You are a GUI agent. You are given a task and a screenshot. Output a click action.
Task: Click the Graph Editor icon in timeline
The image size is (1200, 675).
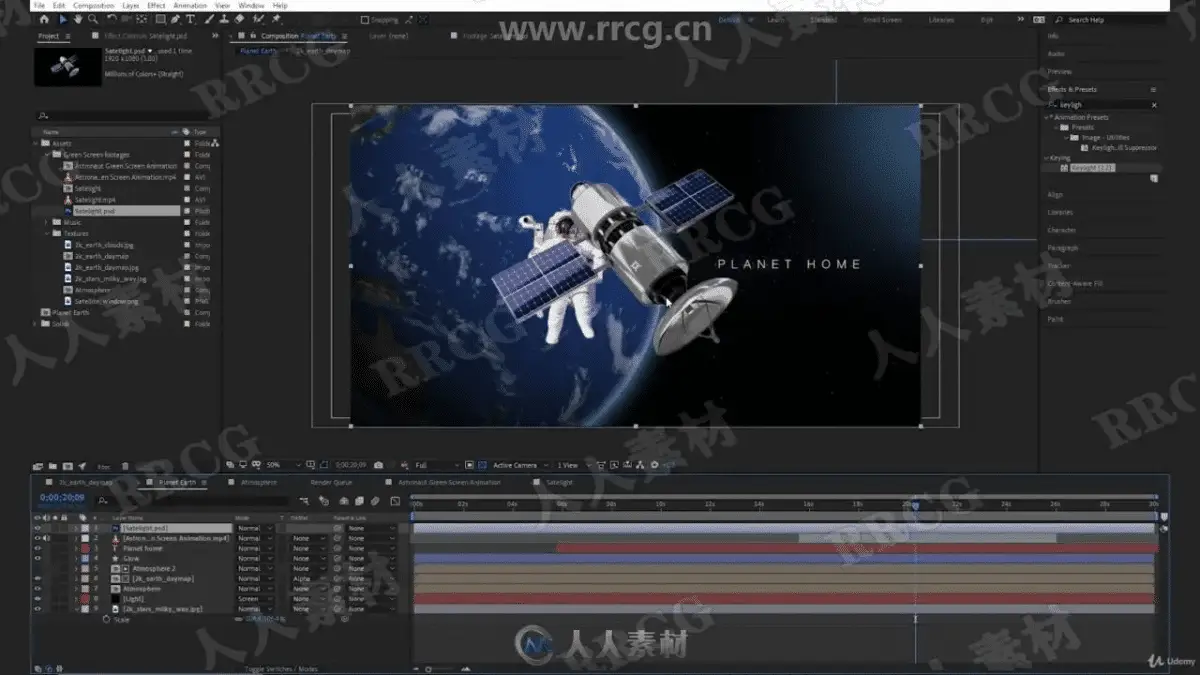coord(394,501)
